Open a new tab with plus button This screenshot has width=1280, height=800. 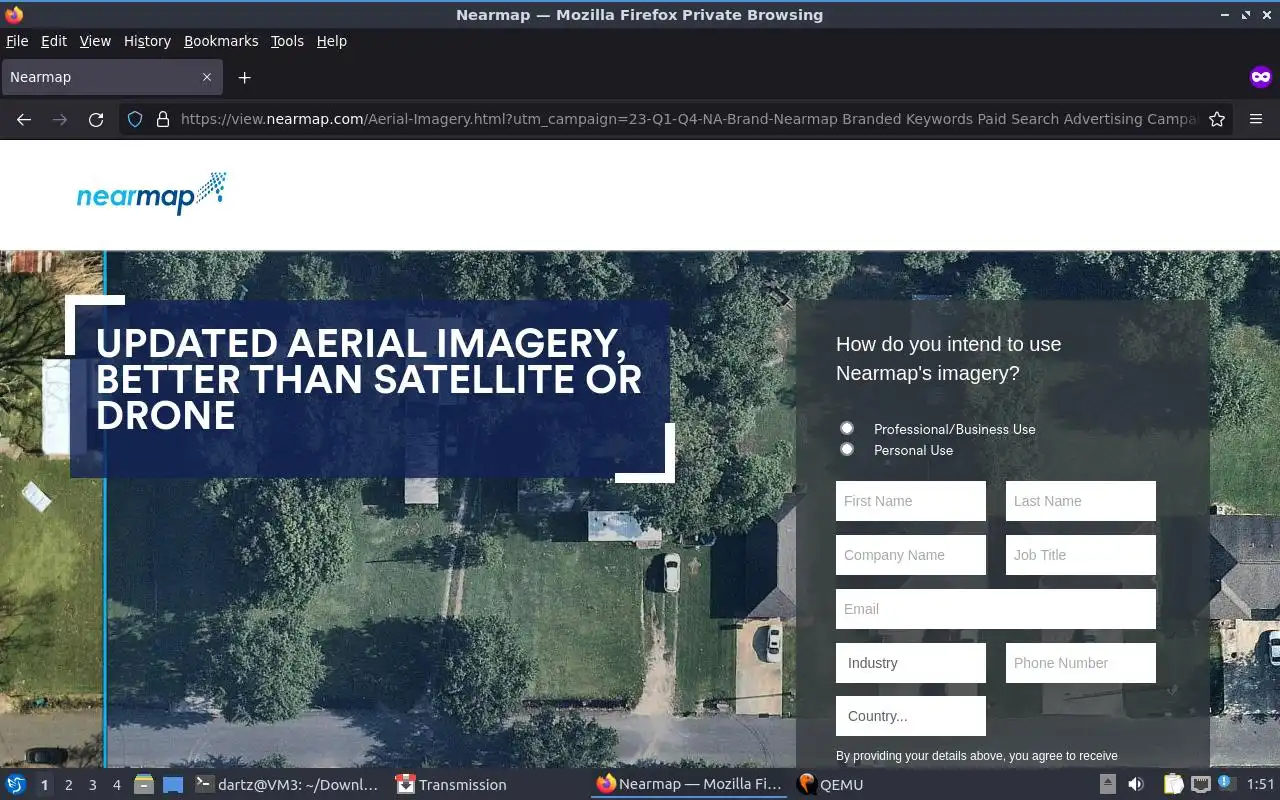[x=244, y=77]
